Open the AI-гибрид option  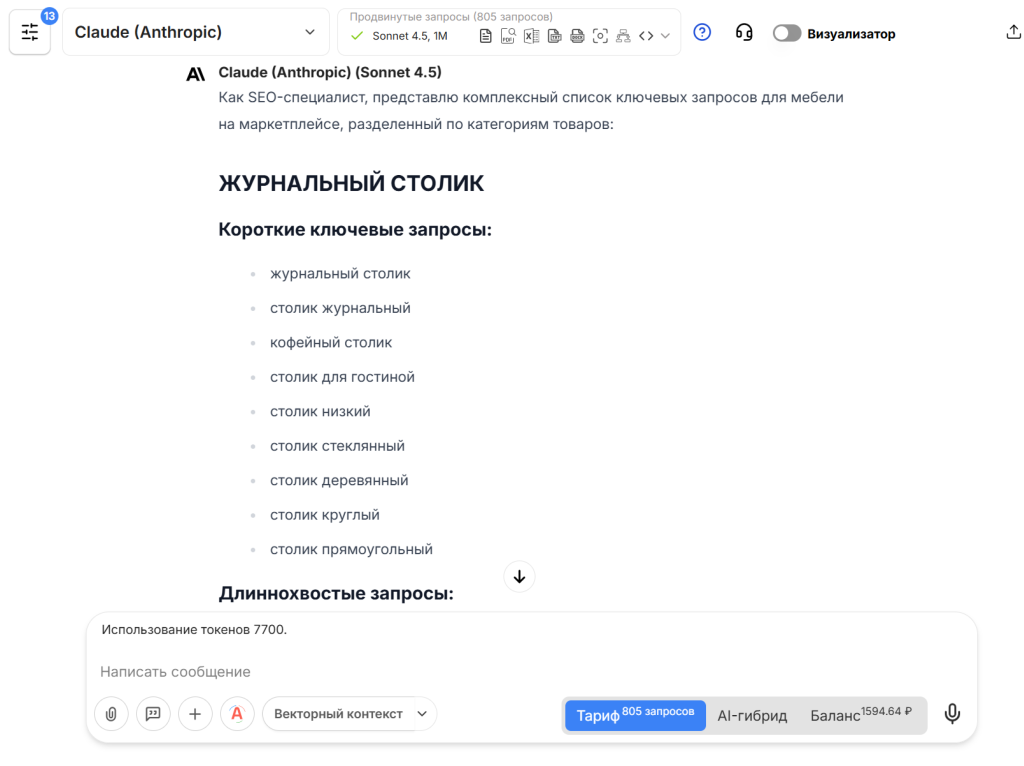[752, 714]
